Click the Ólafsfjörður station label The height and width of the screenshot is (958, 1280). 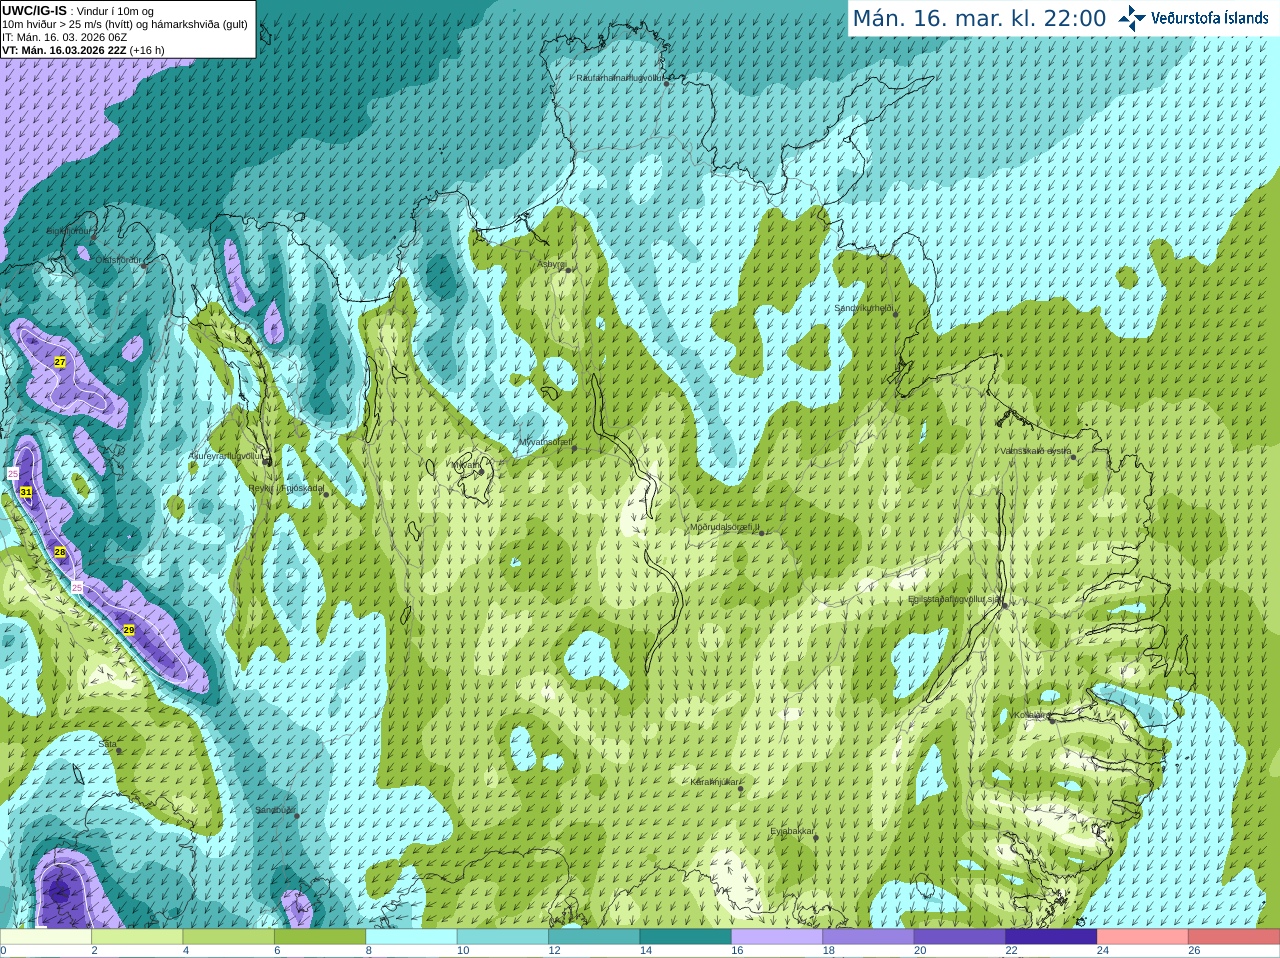(x=118, y=260)
